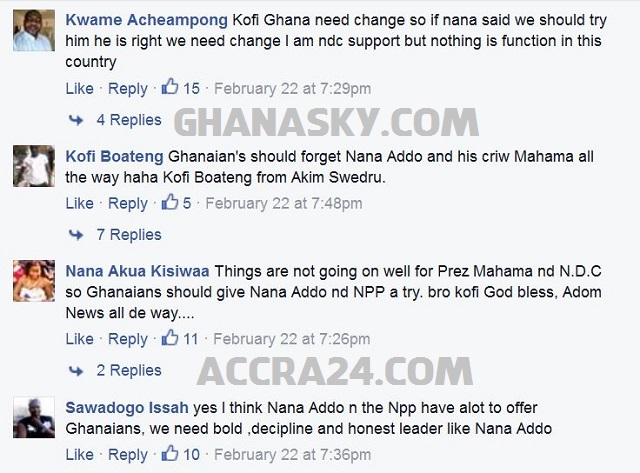
Task: Click reply arrow icon beside 2 Replies
Action: pyautogui.click(x=76, y=371)
